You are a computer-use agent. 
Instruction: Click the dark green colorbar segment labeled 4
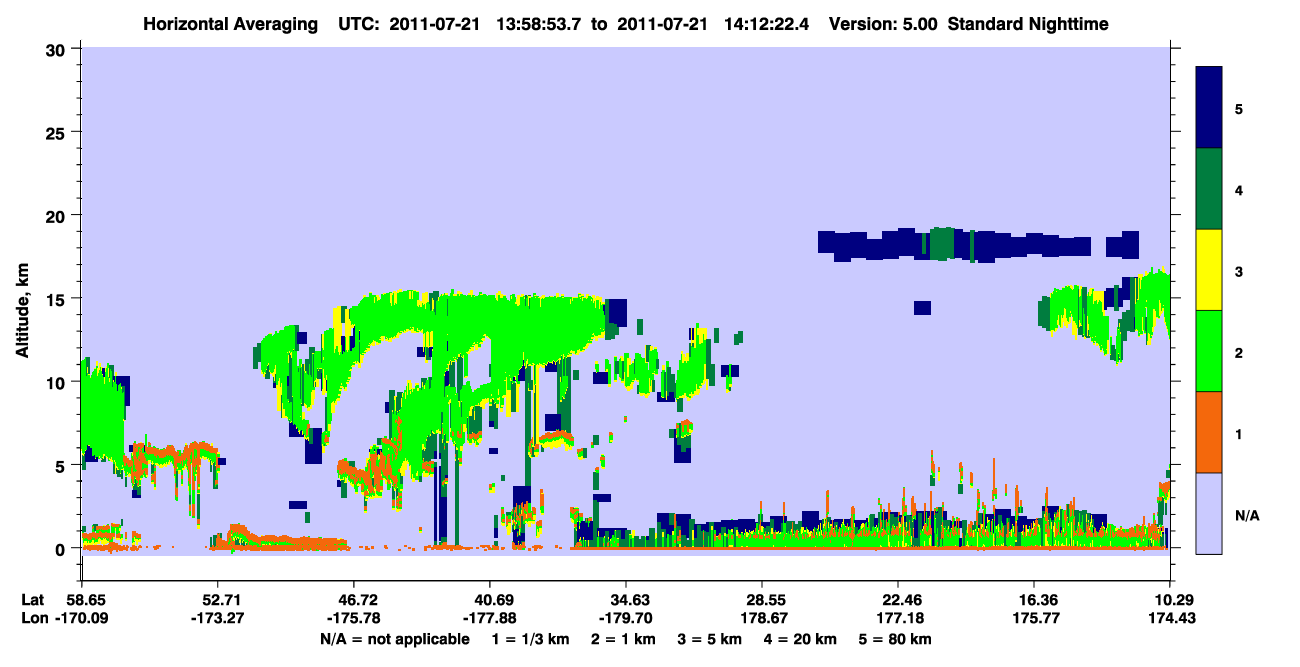(1209, 189)
